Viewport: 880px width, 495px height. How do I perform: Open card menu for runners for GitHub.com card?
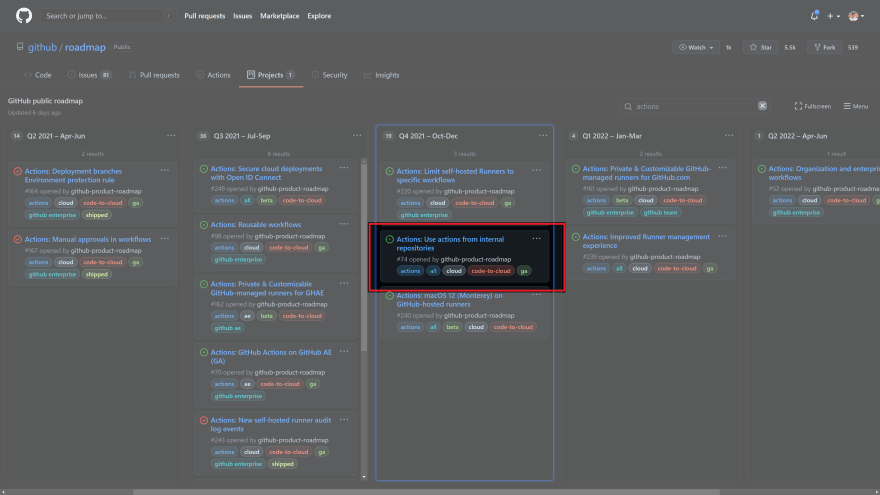pos(722,167)
